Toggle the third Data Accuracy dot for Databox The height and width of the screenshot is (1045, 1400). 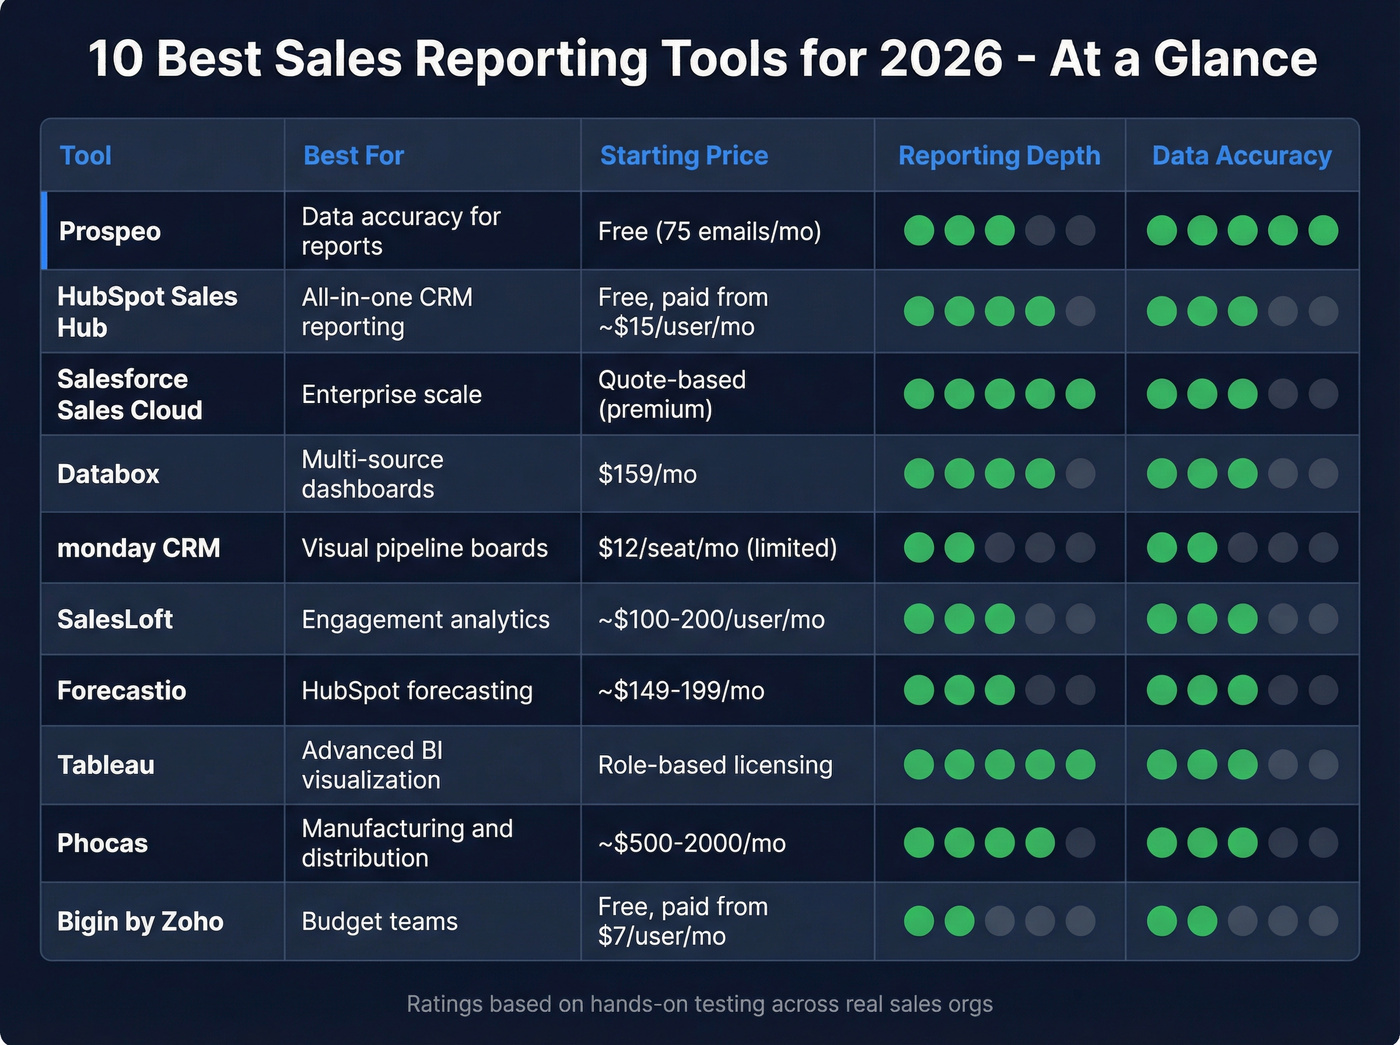click(x=1242, y=474)
